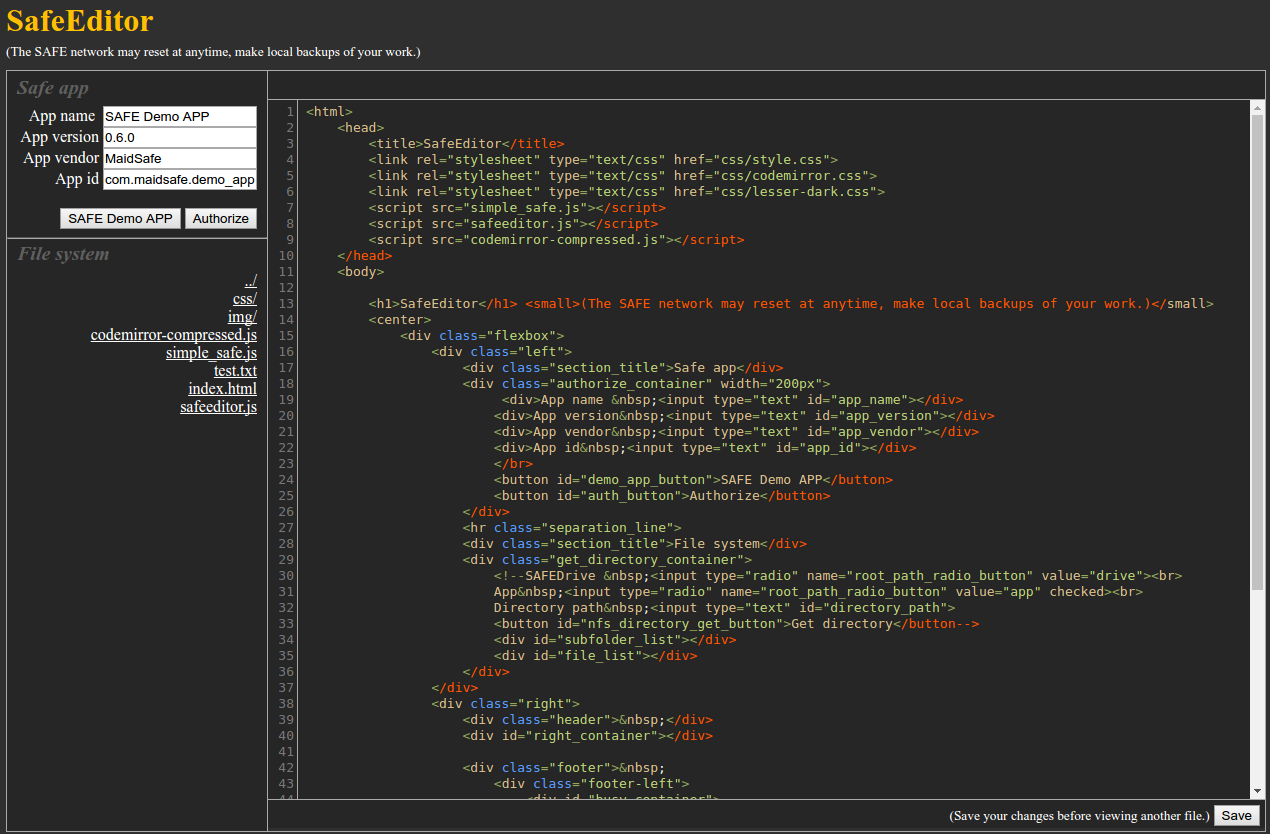Image resolution: width=1270 pixels, height=834 pixels.
Task: Open the test.txt file
Action: coord(235,371)
